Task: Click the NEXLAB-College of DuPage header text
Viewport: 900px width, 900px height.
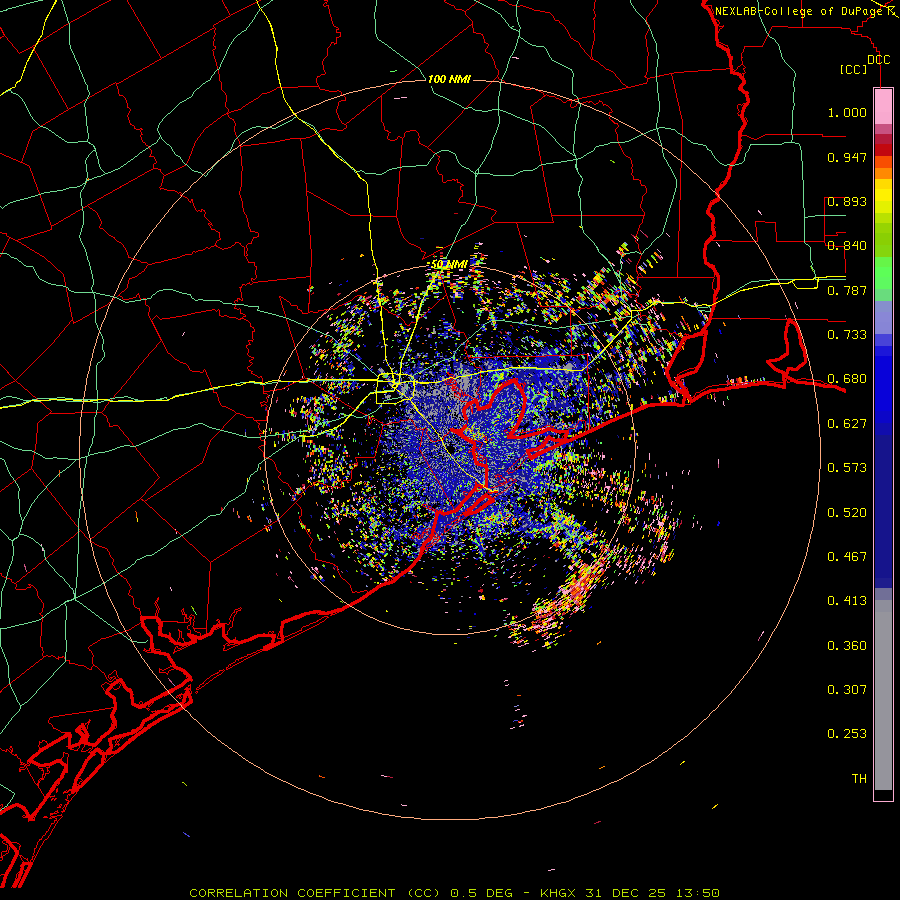Action: pyautogui.click(x=799, y=11)
